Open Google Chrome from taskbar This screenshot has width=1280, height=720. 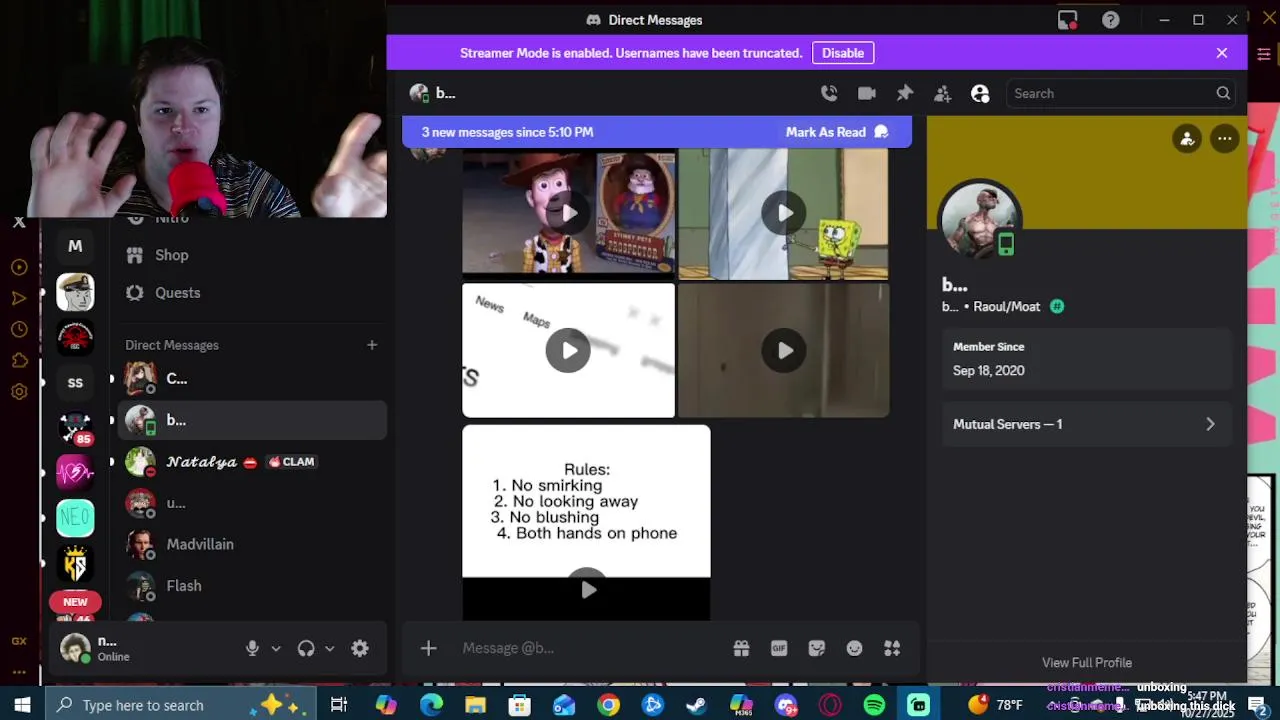[x=608, y=705]
